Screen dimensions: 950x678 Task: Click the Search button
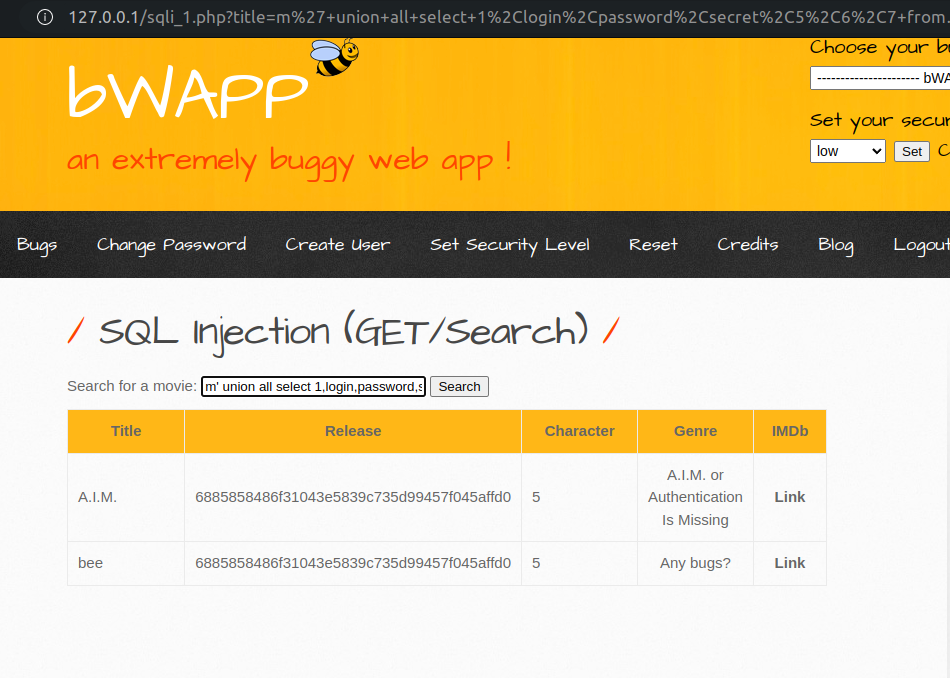(459, 387)
